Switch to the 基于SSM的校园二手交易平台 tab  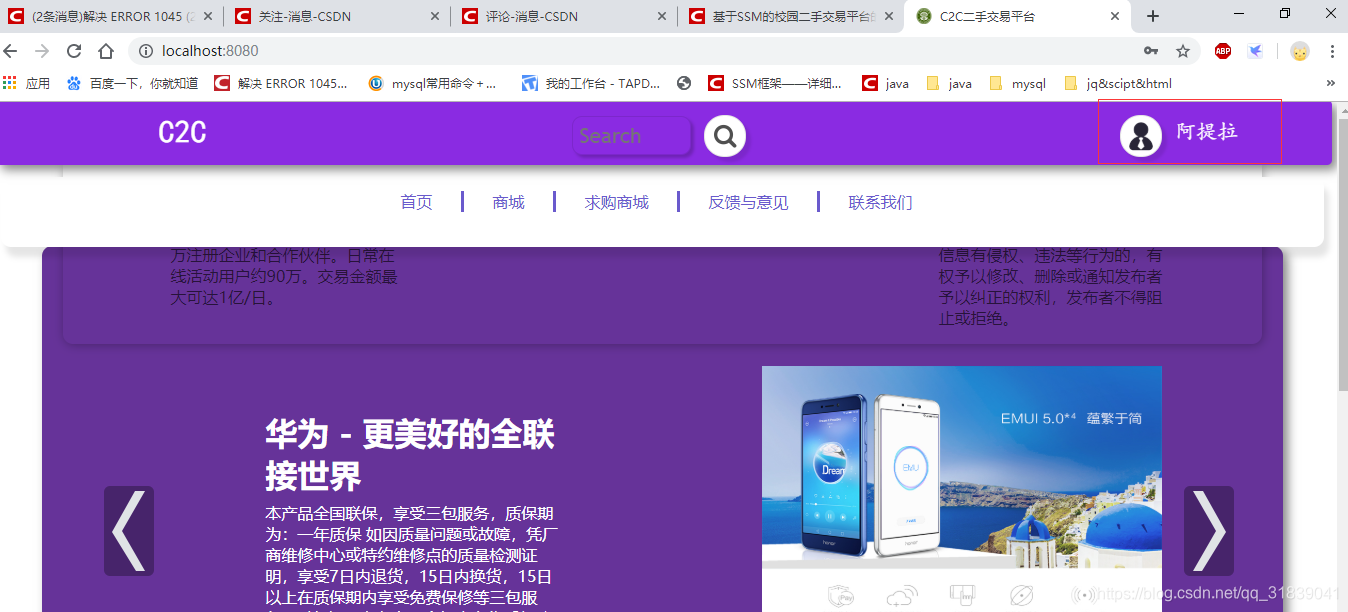point(790,16)
